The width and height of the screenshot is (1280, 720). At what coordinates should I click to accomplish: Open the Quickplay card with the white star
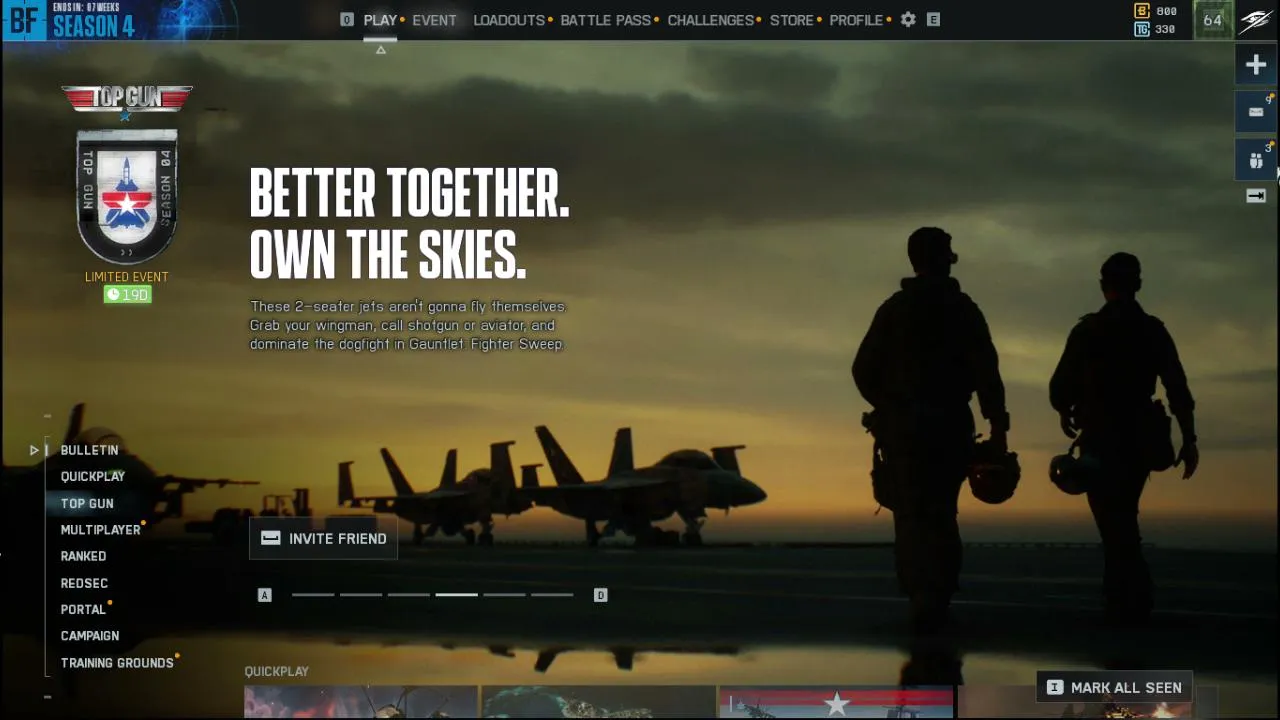click(836, 702)
